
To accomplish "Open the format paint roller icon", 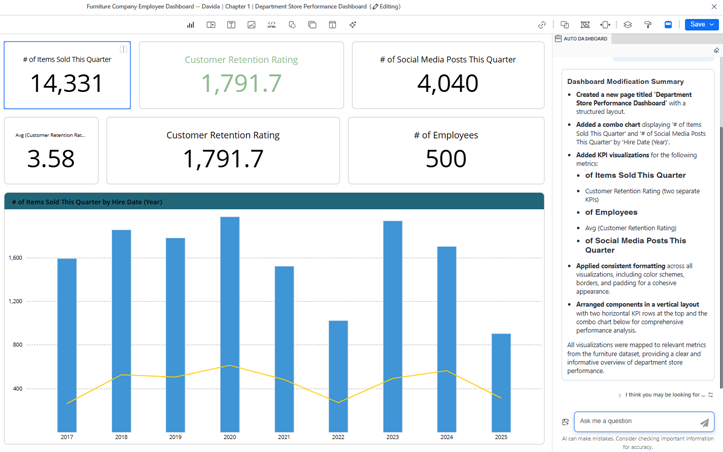I will [647, 25].
